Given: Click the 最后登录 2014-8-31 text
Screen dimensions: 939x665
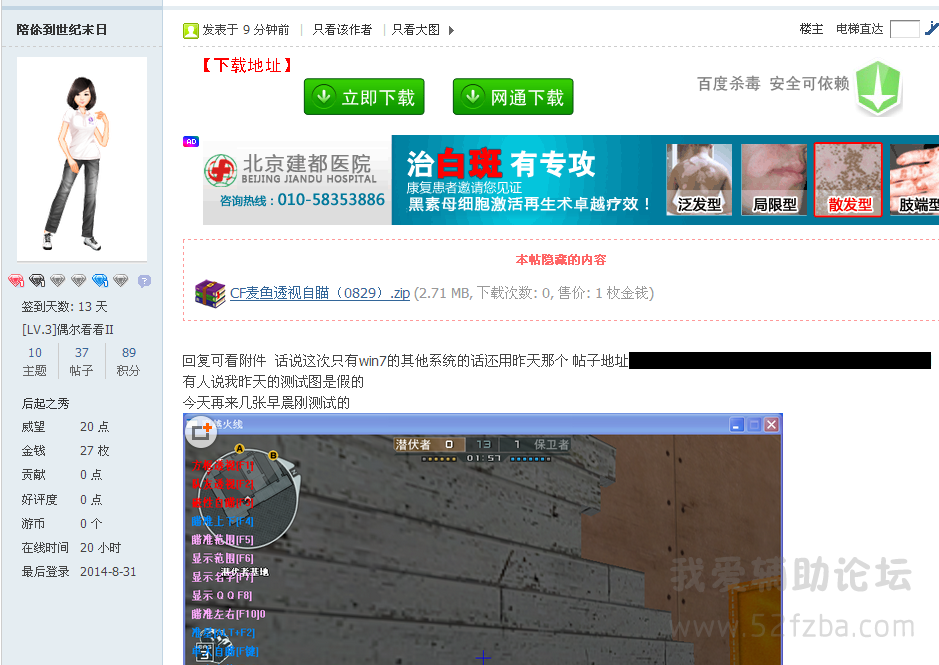Looking at the screenshot, I should [x=79, y=572].
